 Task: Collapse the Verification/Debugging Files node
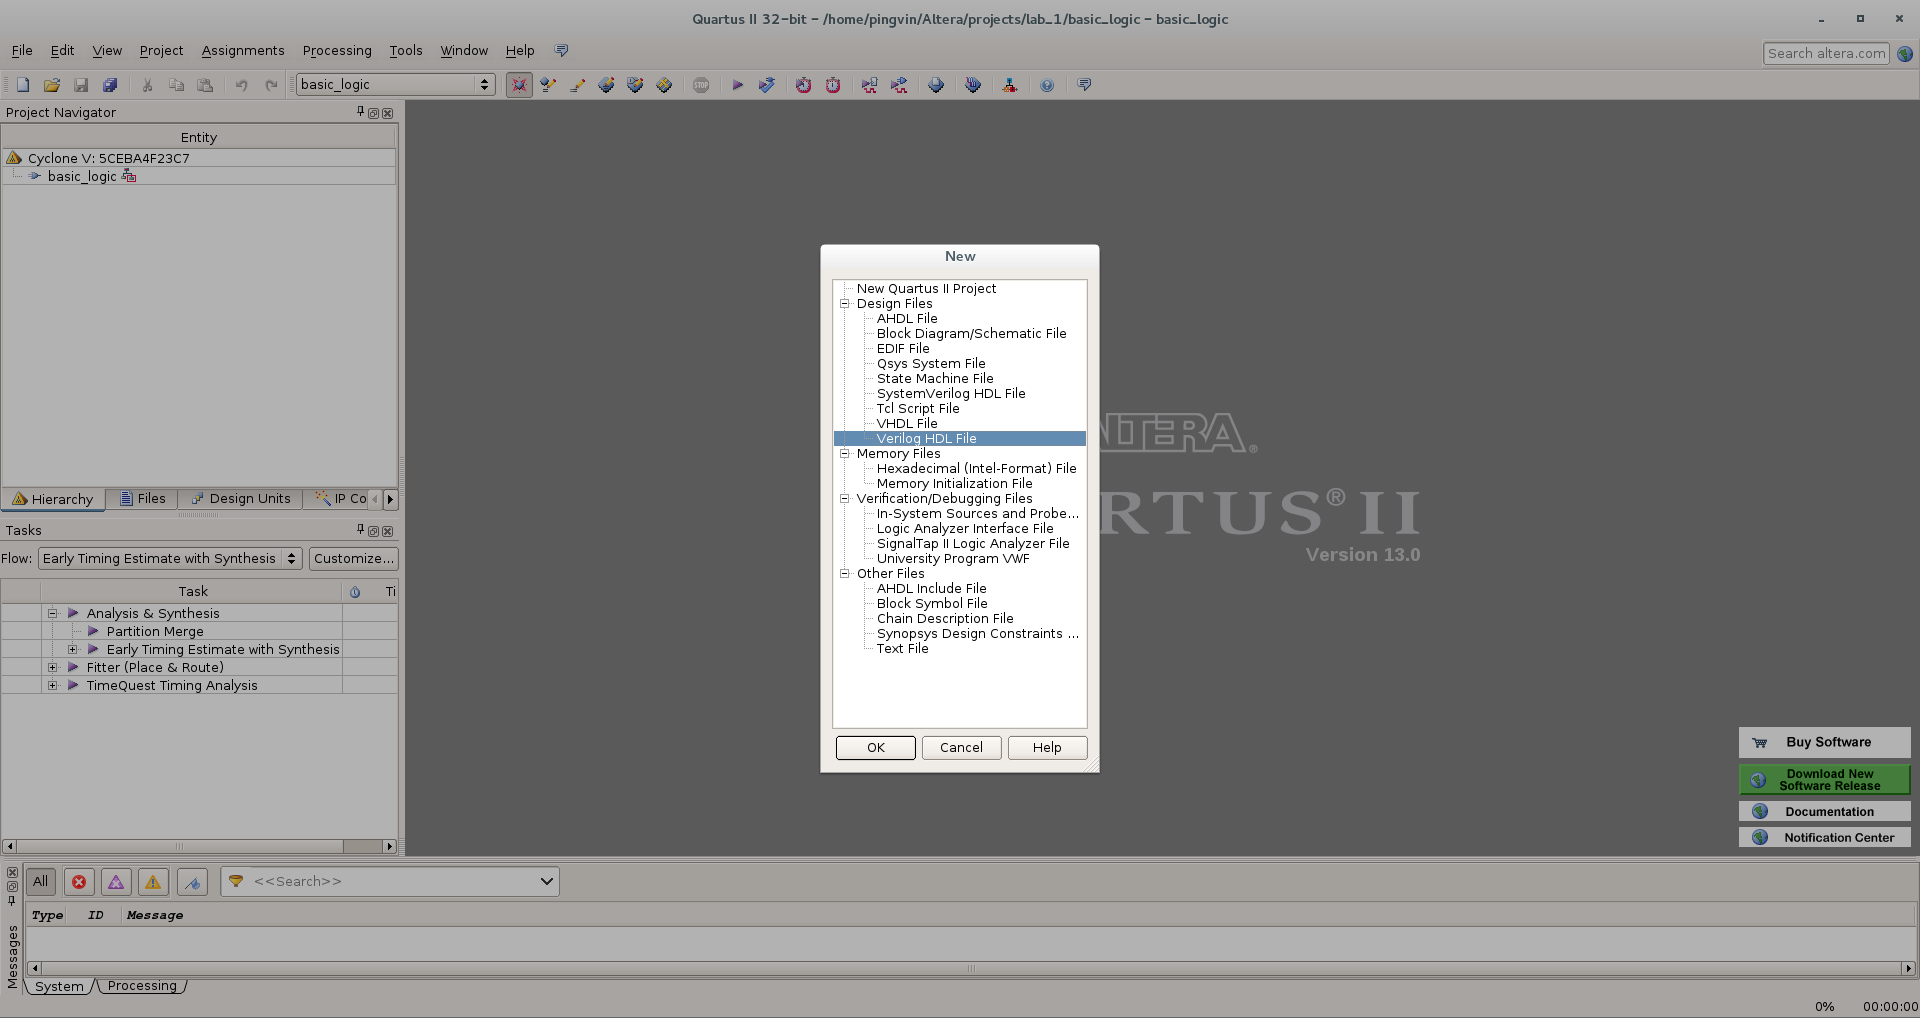844,498
